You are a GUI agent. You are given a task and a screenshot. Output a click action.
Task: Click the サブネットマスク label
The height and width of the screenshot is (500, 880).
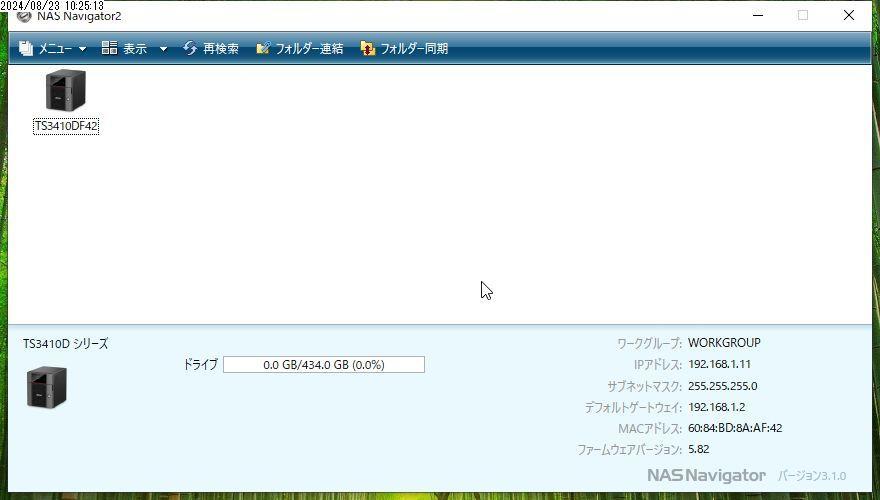[x=644, y=386]
